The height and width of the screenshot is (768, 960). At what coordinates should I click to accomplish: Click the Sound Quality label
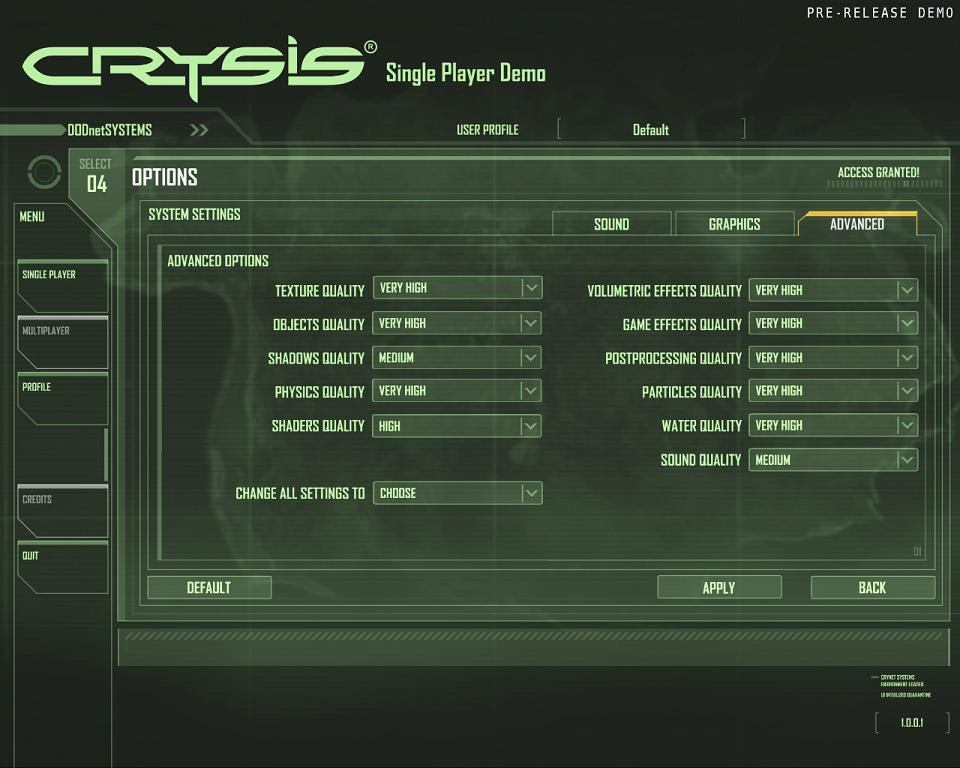tap(701, 460)
